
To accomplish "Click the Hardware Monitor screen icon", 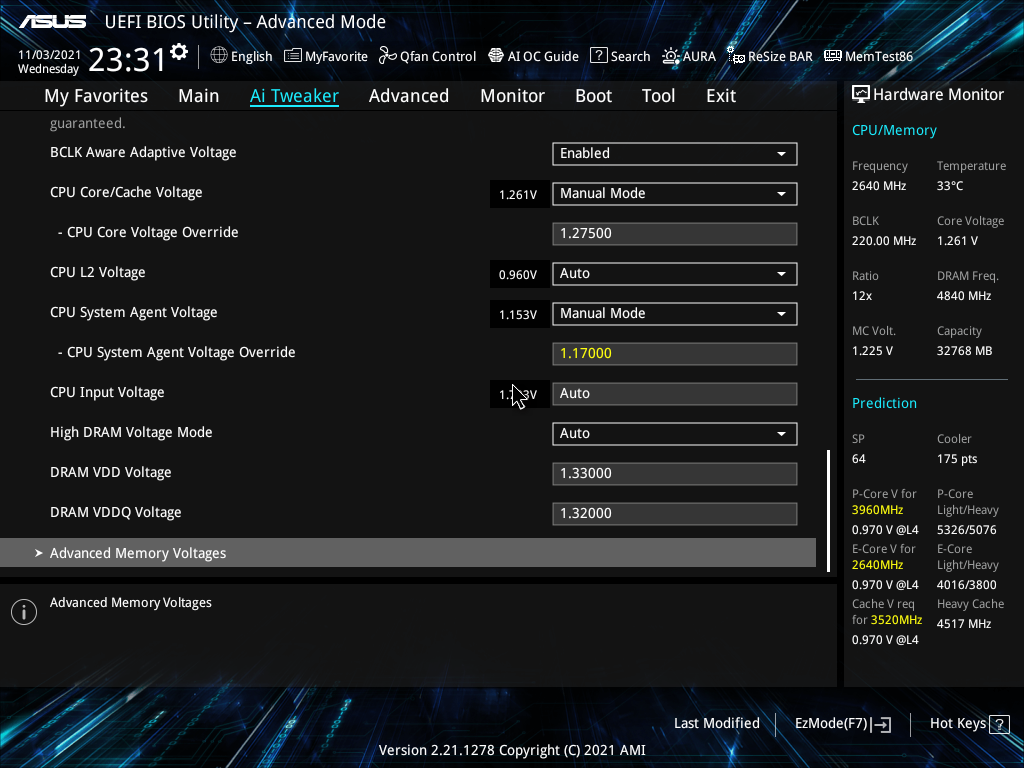I will 861,95.
